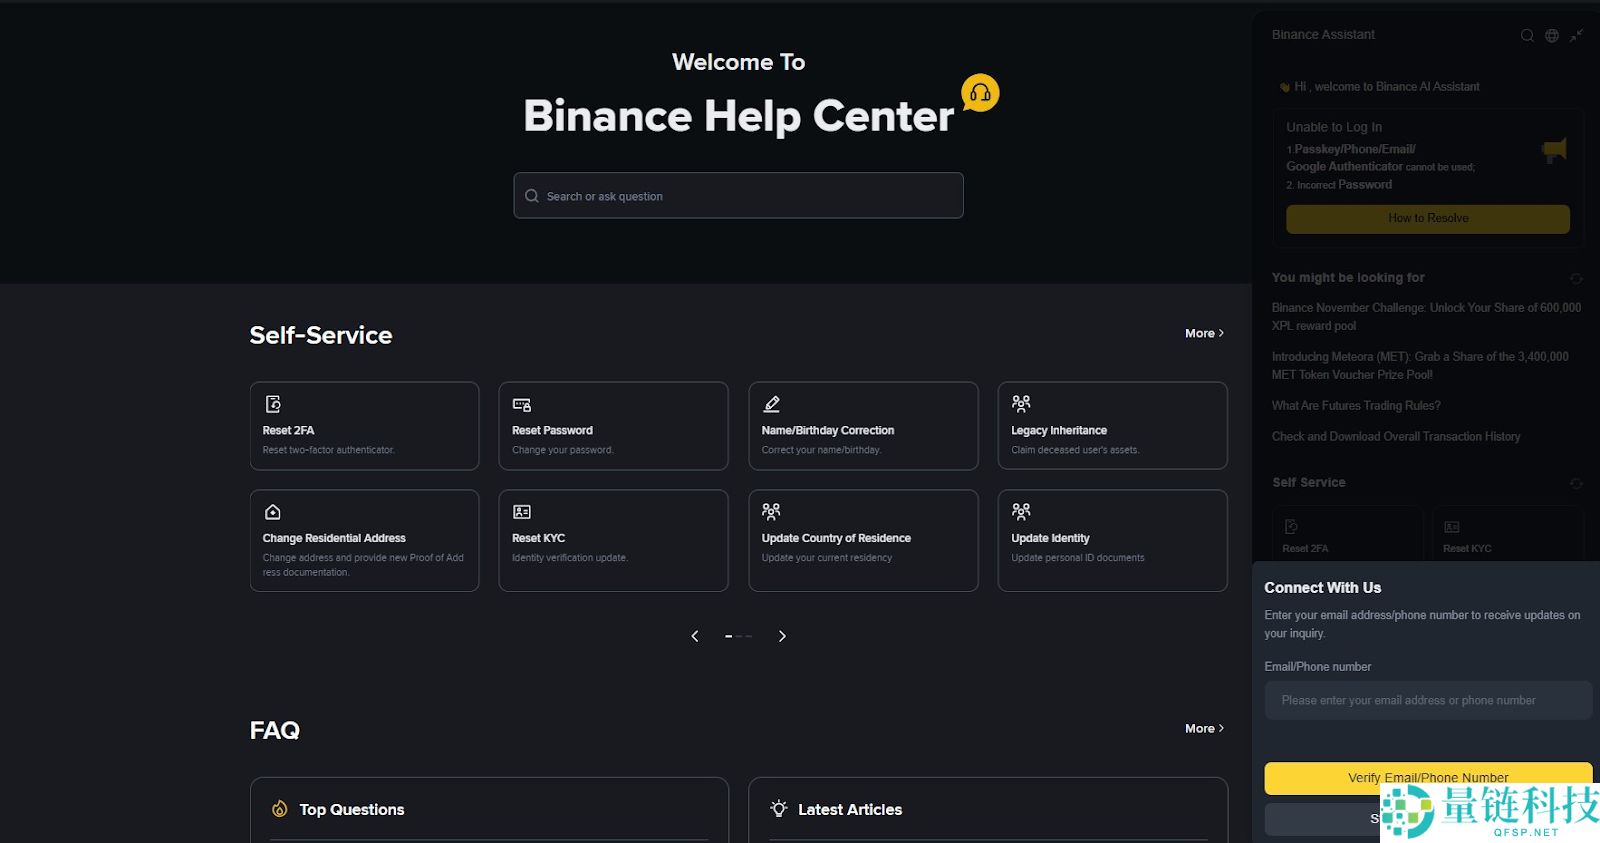This screenshot has height=843, width=1600.
Task: Click the Legacy Inheritance people icon
Action: [1020, 404]
